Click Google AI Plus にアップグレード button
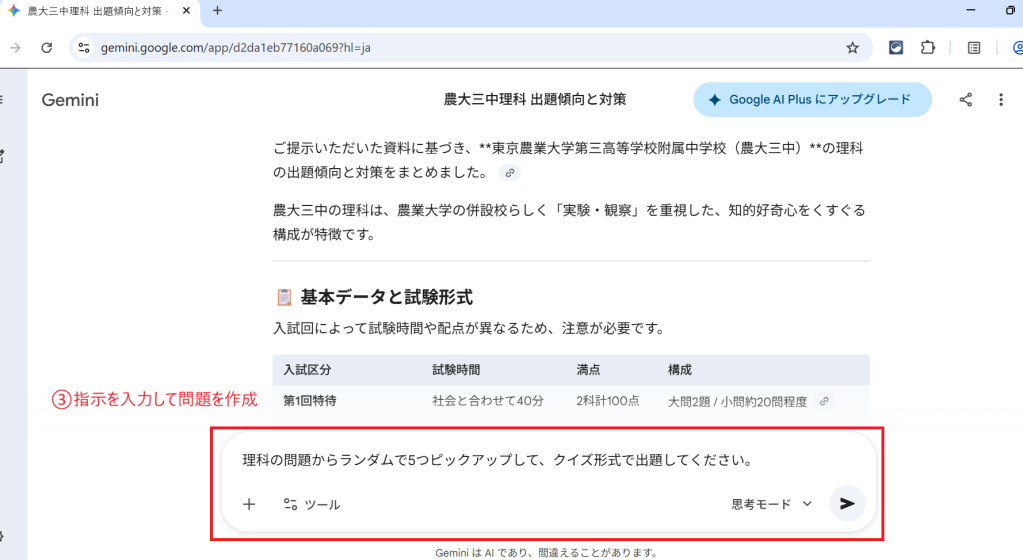Image resolution: width=1023 pixels, height=560 pixels. (x=812, y=100)
